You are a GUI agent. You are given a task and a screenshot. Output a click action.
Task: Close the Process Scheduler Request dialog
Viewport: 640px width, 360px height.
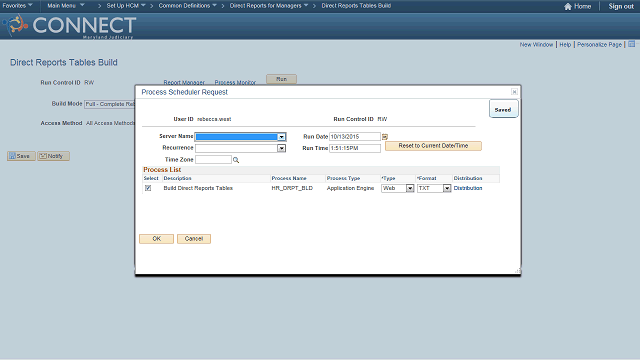pos(514,92)
